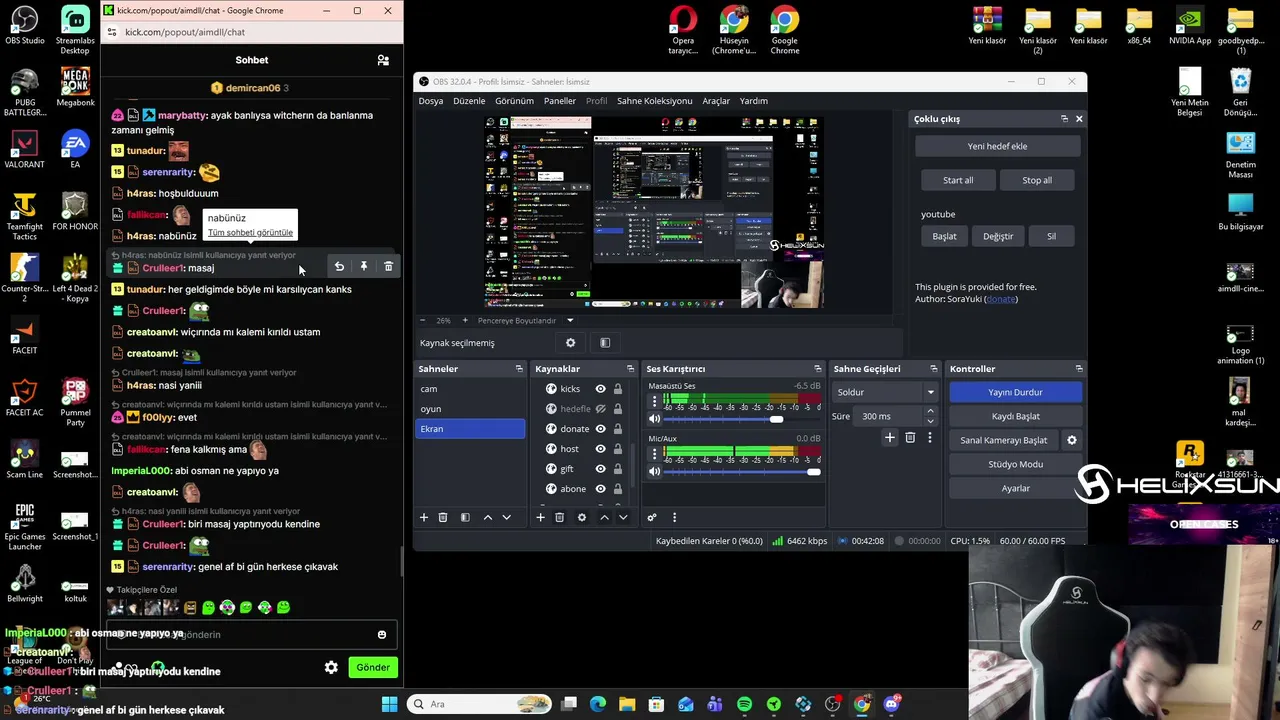Delete the selected scene with the Sahneler trash icon
The image size is (1280, 720).
(x=443, y=517)
